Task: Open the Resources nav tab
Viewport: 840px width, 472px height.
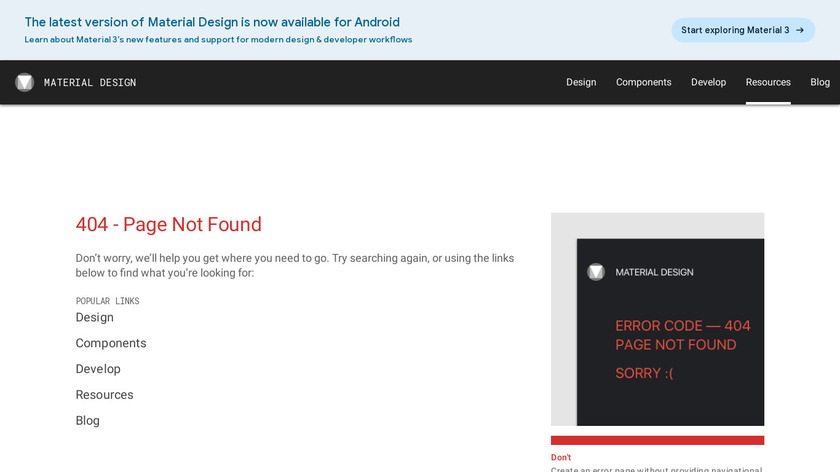Action: click(768, 82)
